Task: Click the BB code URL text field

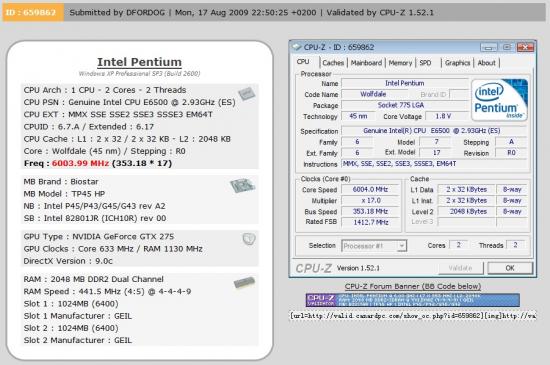Action: click(x=412, y=316)
